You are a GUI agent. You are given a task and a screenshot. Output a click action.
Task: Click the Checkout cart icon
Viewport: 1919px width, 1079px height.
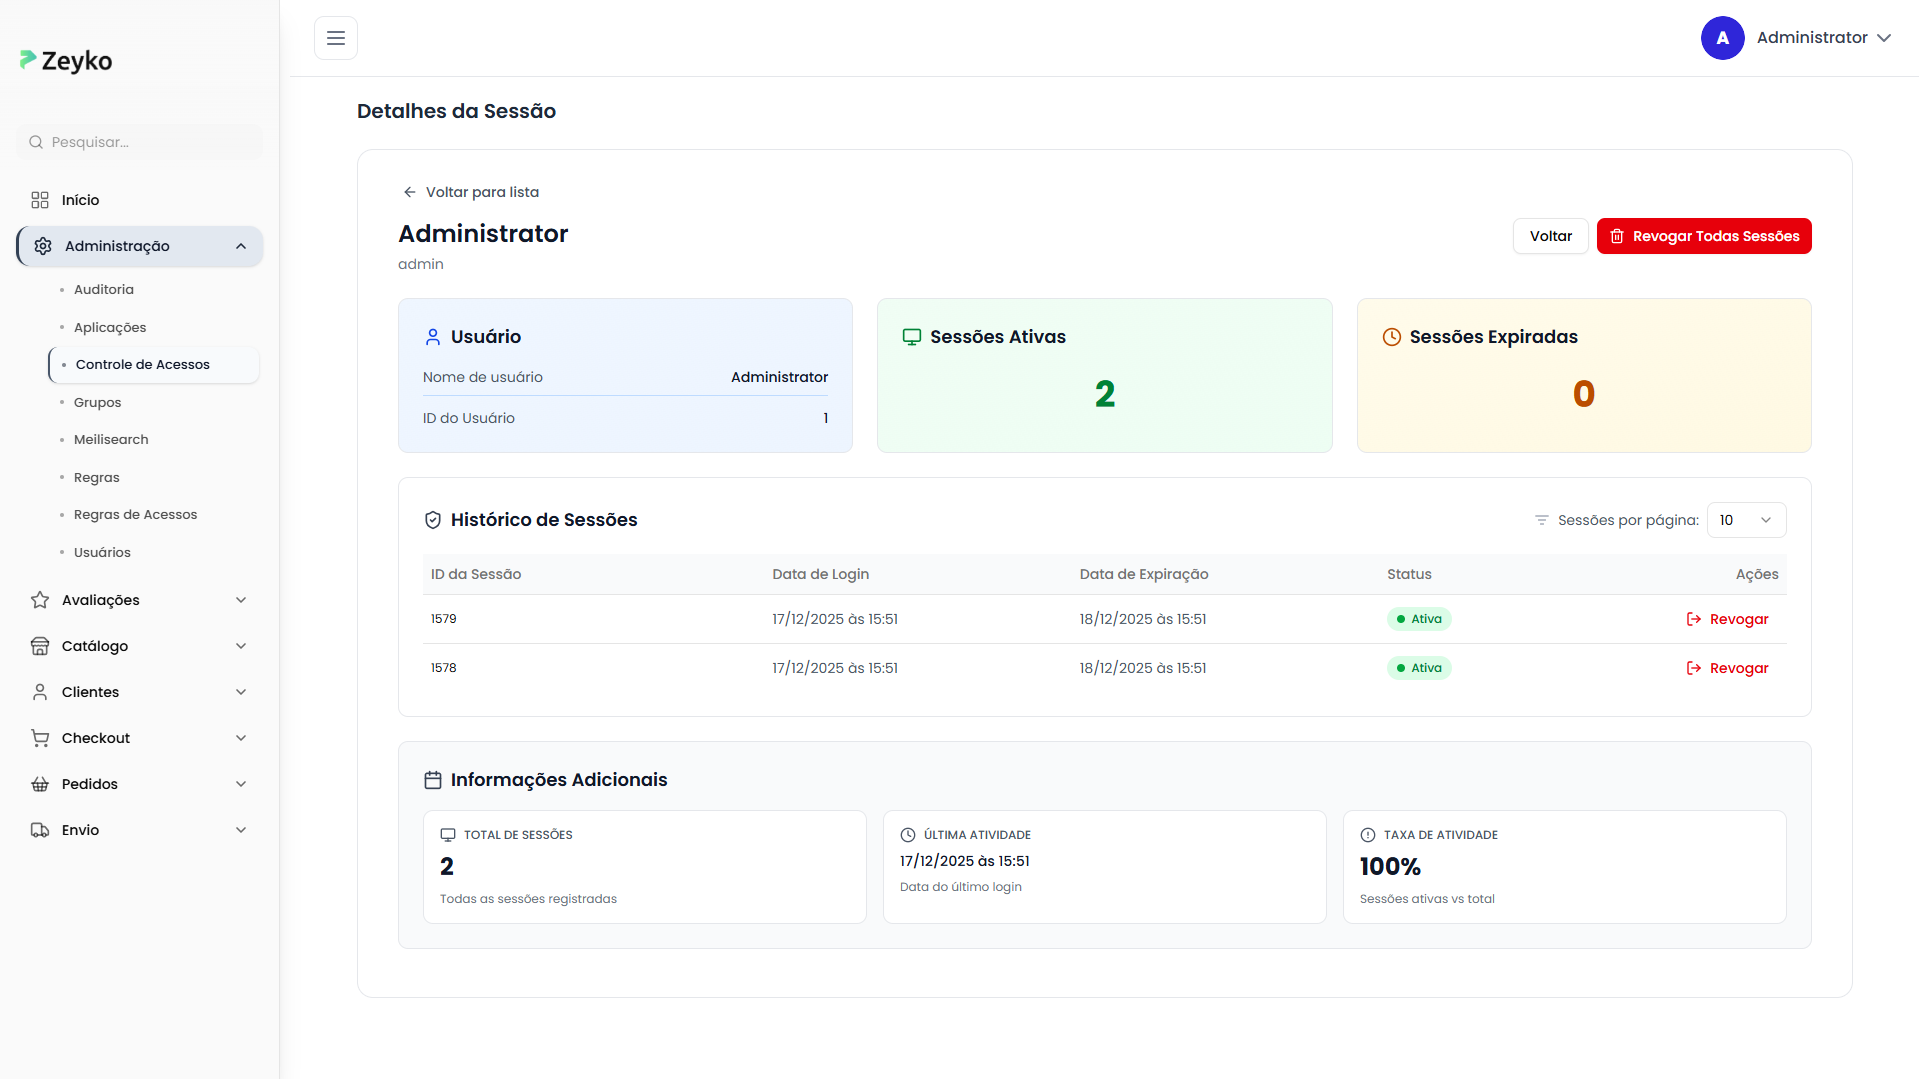tap(40, 738)
